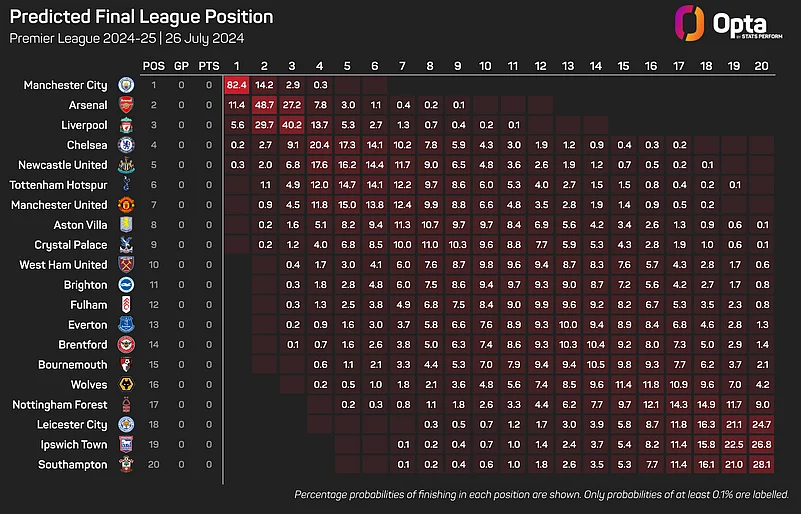This screenshot has width=801, height=514.
Task: Click the Everton club crest
Action: [x=125, y=325]
